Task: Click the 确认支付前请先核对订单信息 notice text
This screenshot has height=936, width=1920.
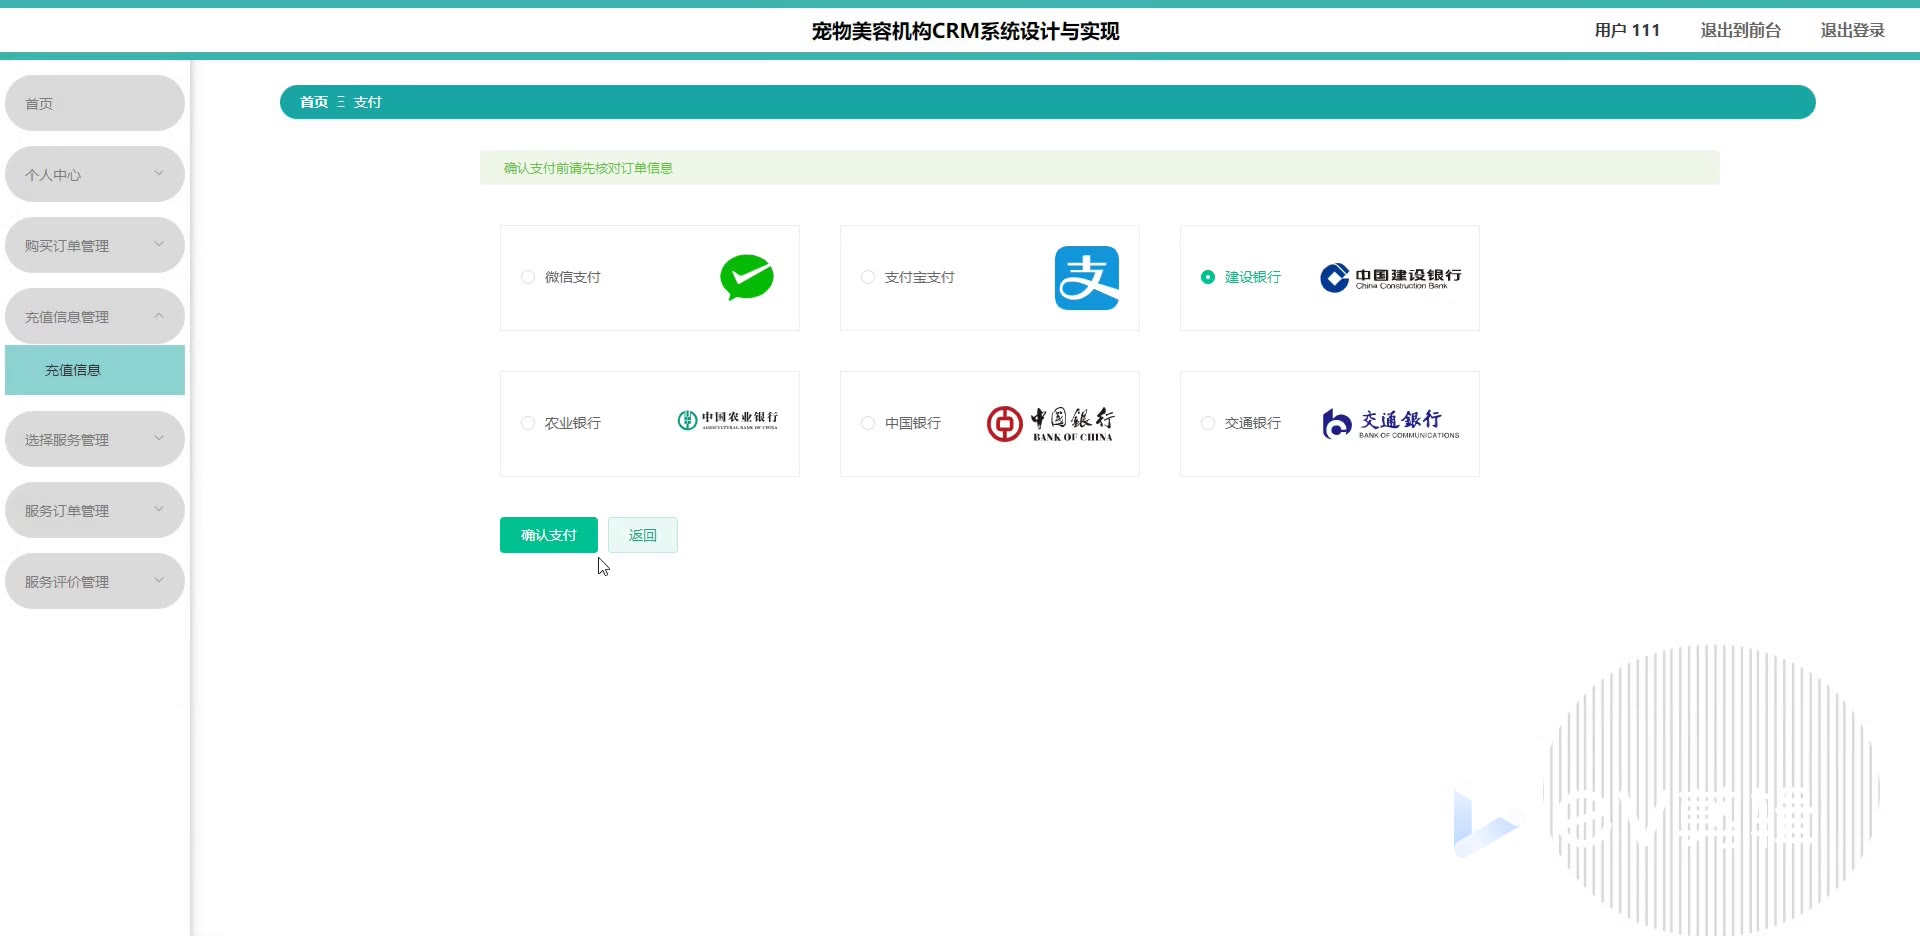Action: (x=588, y=168)
